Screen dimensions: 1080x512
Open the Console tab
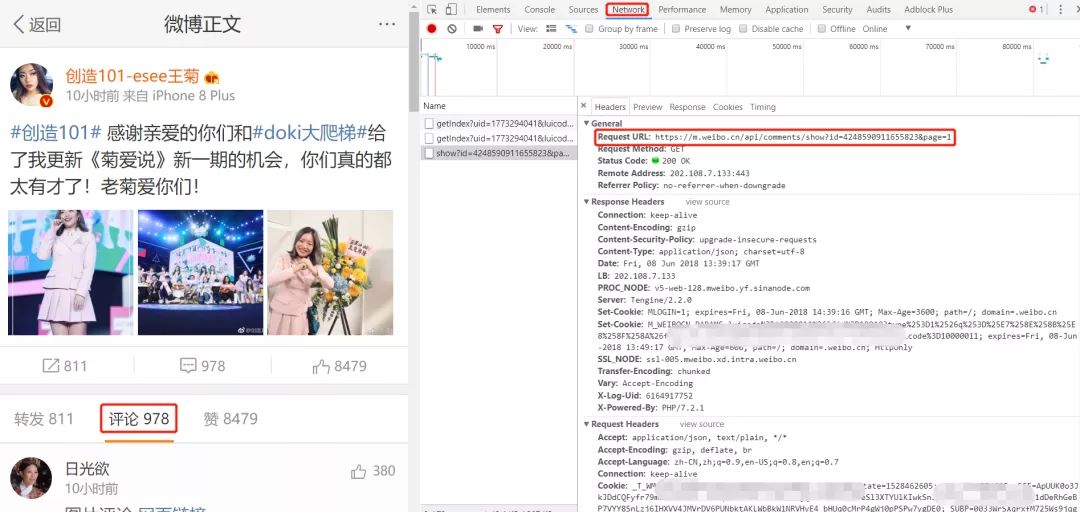[539, 10]
